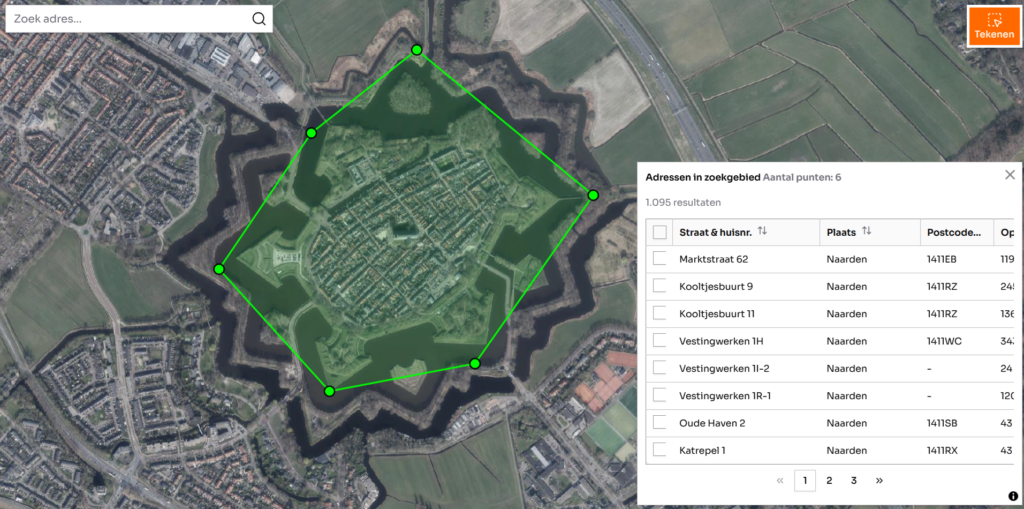This screenshot has height=509, width=1024.
Task: Click the easternmost green polygon vertex
Action: pyautogui.click(x=593, y=195)
